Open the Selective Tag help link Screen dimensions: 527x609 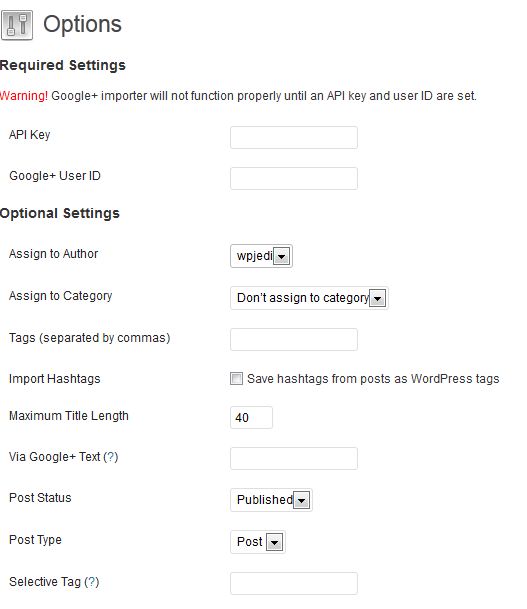[x=92, y=582]
